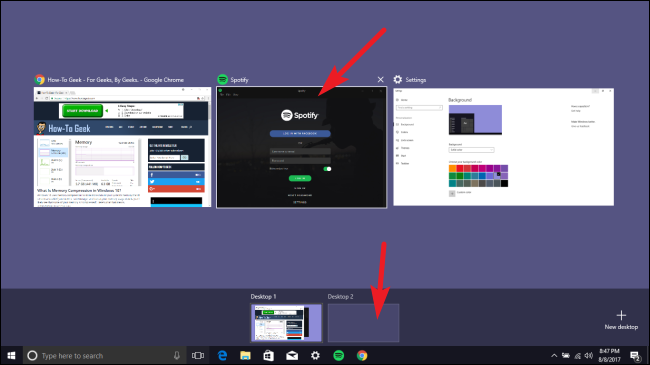Click the Spotify username field

coord(300,151)
